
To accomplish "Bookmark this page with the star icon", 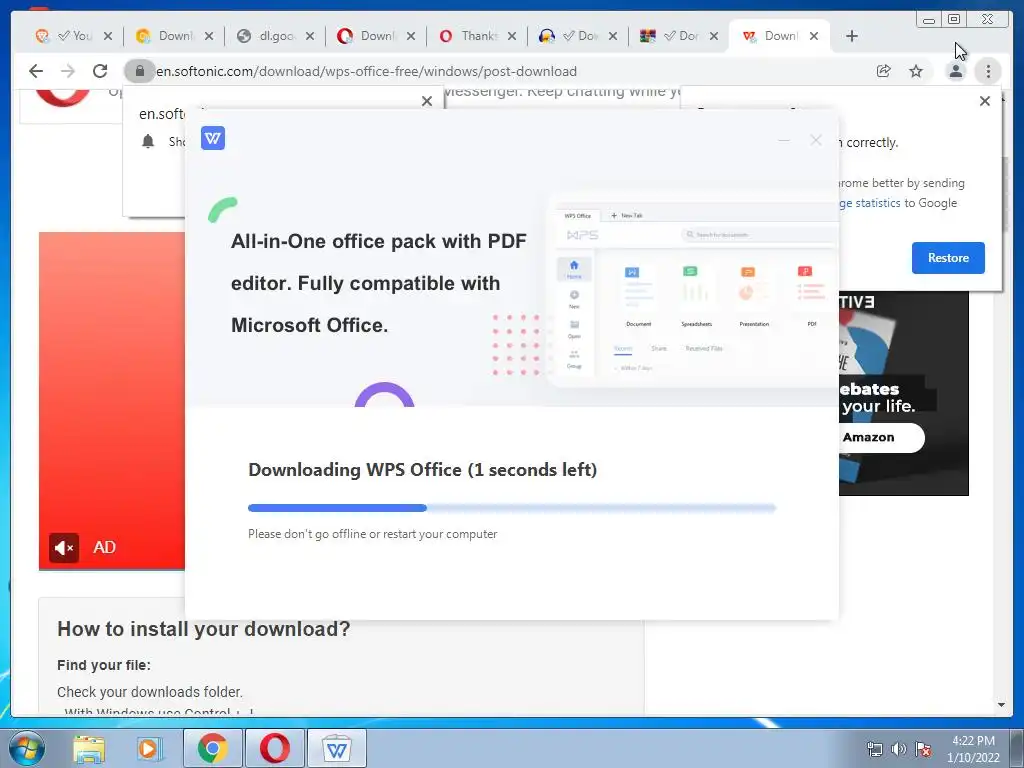I will 916,71.
